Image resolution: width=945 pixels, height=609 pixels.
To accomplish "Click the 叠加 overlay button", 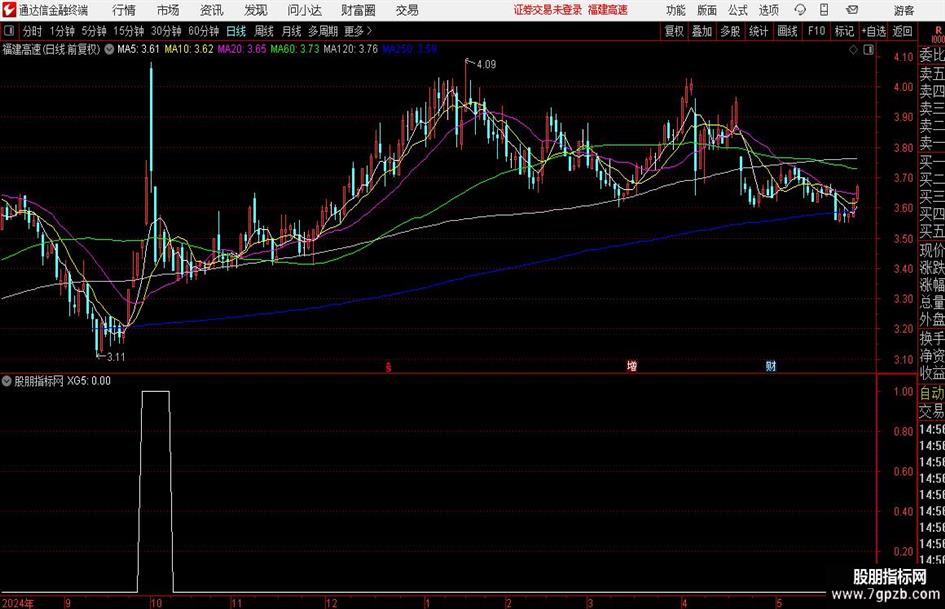I will coord(702,31).
